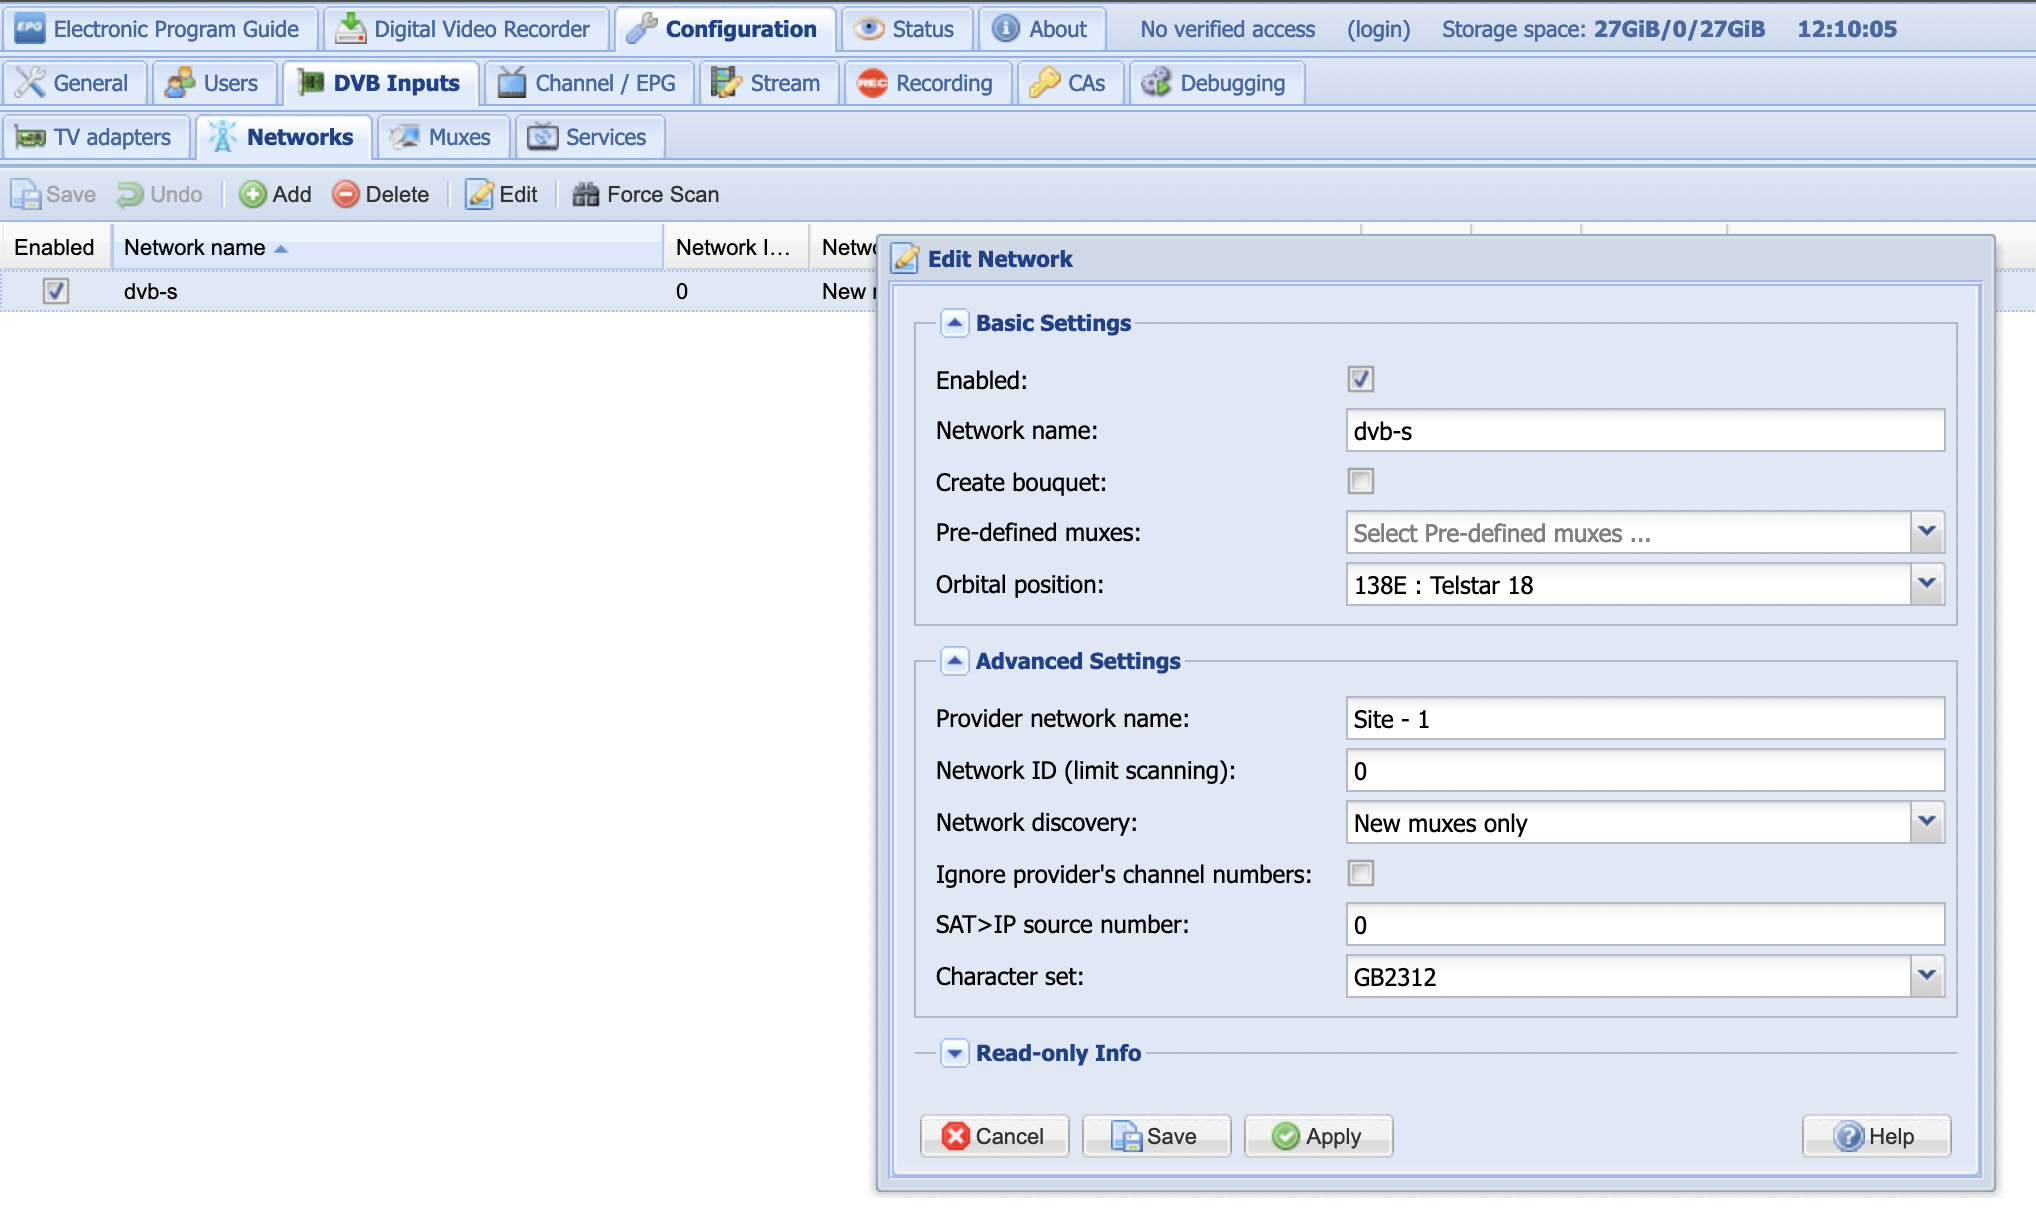The width and height of the screenshot is (2036, 1226).
Task: Click the Storage space 27GiB/0/27GiB value
Action: 1679,29
